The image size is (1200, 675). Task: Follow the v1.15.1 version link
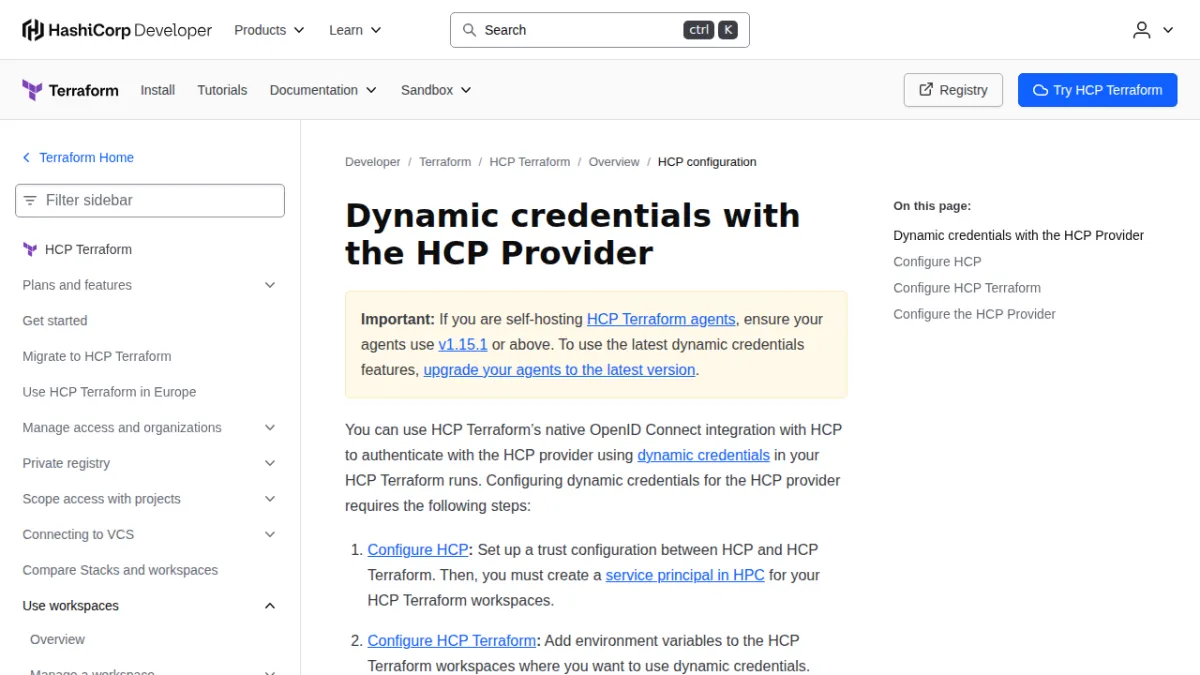coord(463,344)
